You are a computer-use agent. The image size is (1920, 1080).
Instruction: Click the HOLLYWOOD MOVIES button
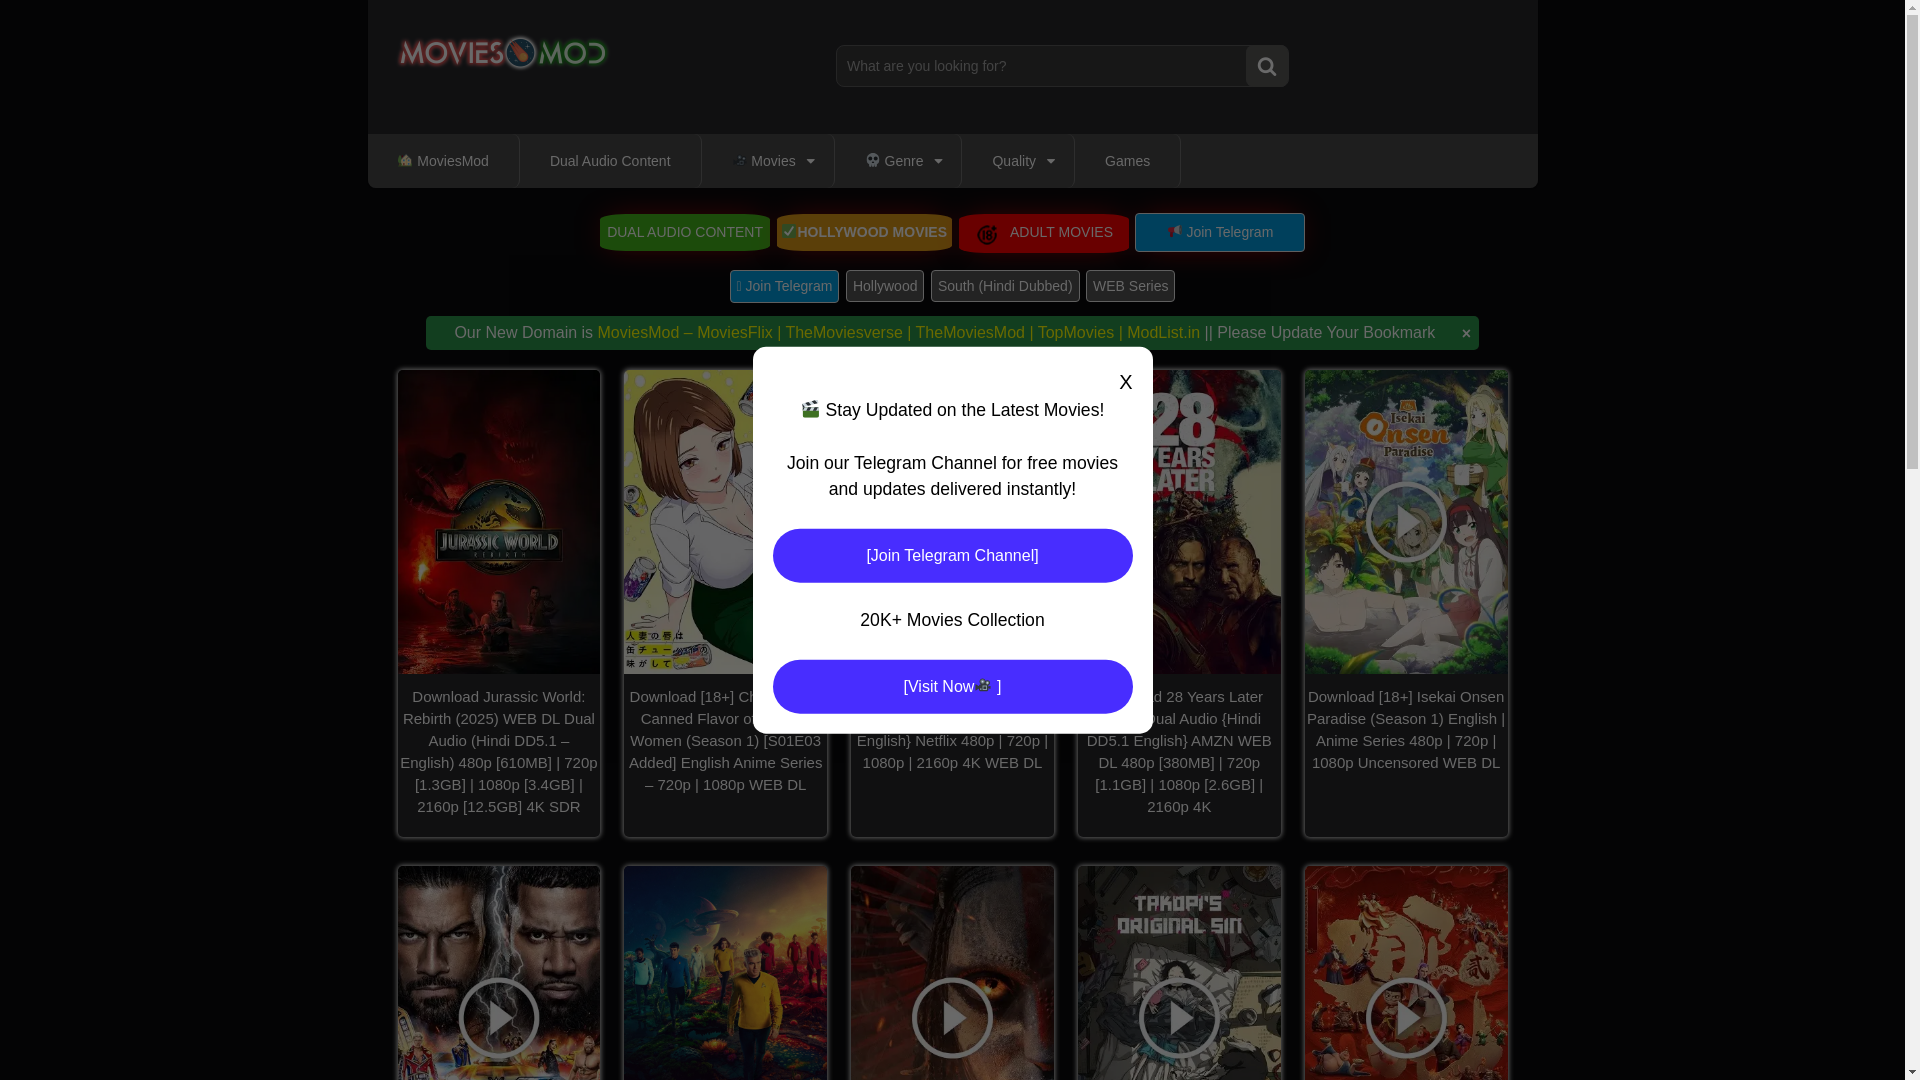point(865,232)
